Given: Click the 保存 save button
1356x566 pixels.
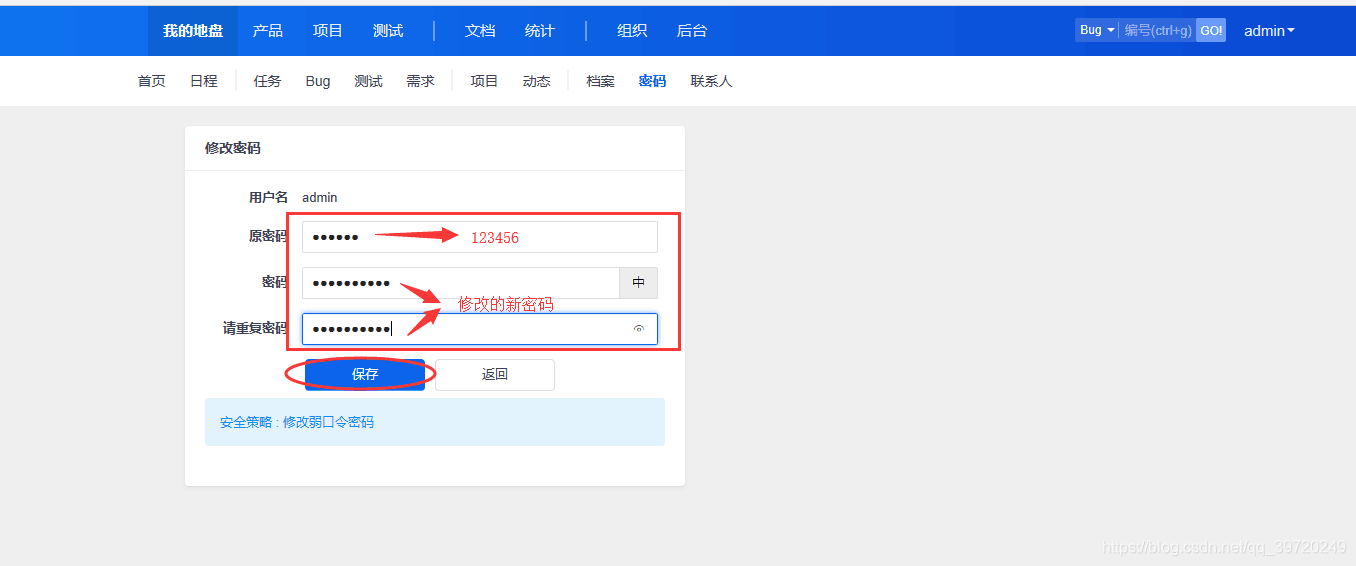Looking at the screenshot, I should point(365,374).
